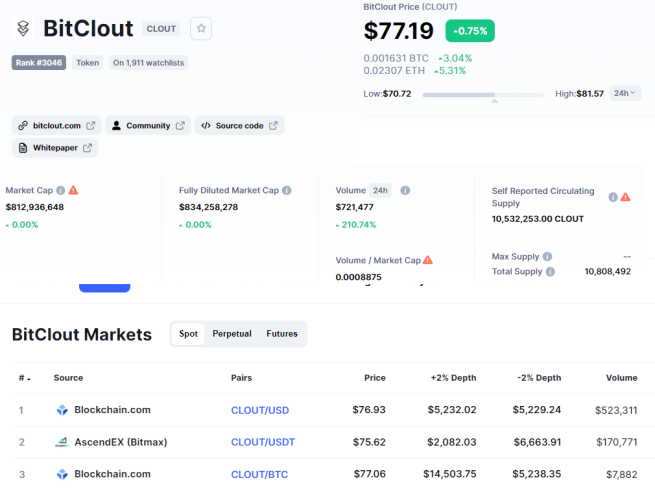Viewport: 655px width, 489px height.
Task: Open the Community links dropdown
Action: pos(148,125)
